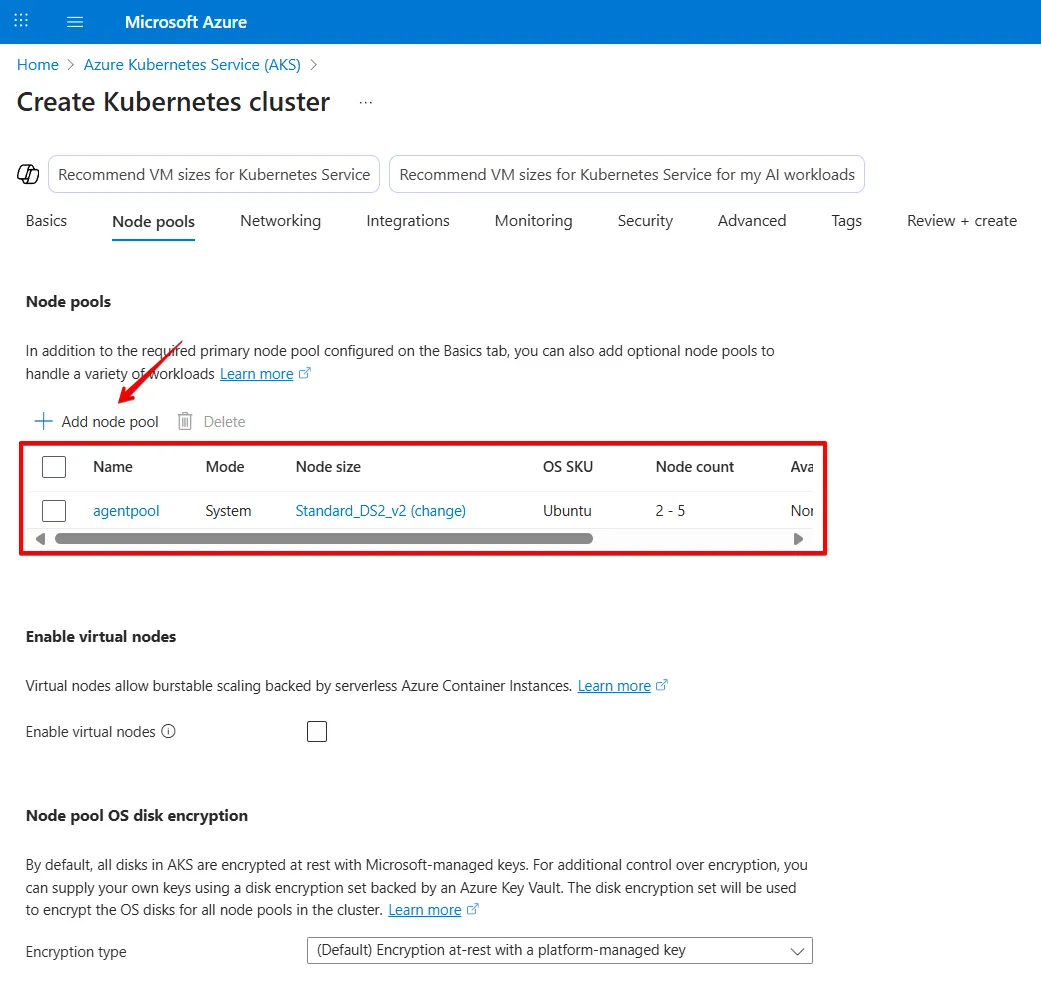This screenshot has height=997, width=1041.
Task: Click Recommend VM sizes for my AI workloads
Action: (627, 175)
